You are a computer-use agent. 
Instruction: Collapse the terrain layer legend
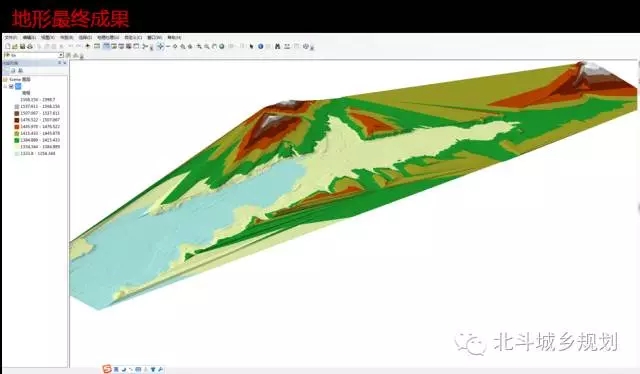coord(4,86)
